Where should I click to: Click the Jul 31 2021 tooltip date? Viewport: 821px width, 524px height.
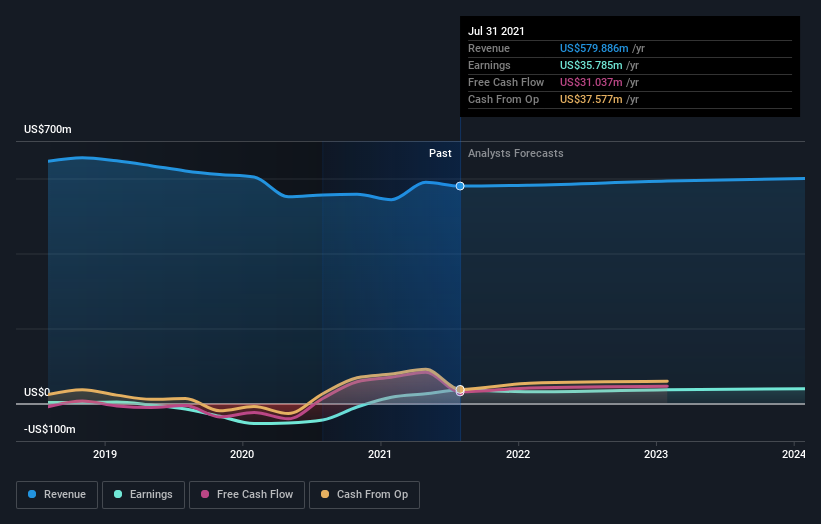tap(496, 31)
